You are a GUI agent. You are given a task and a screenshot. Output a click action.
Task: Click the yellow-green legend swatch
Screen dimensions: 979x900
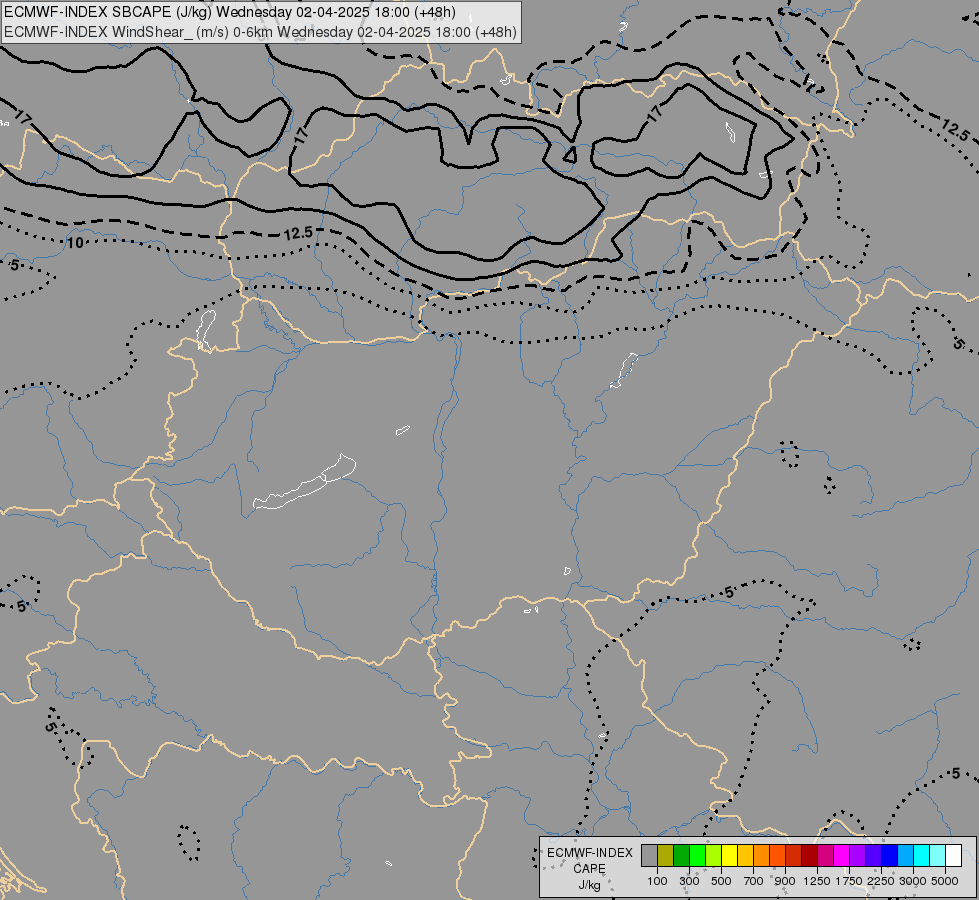714,855
